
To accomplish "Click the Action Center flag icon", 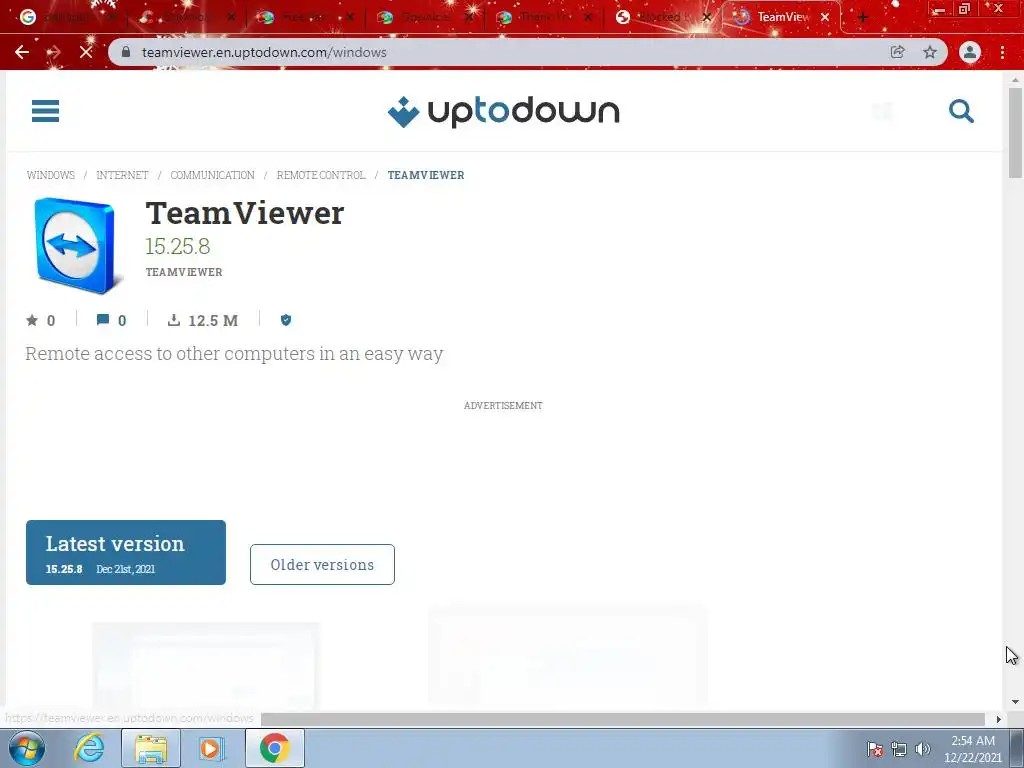I will click(x=875, y=749).
